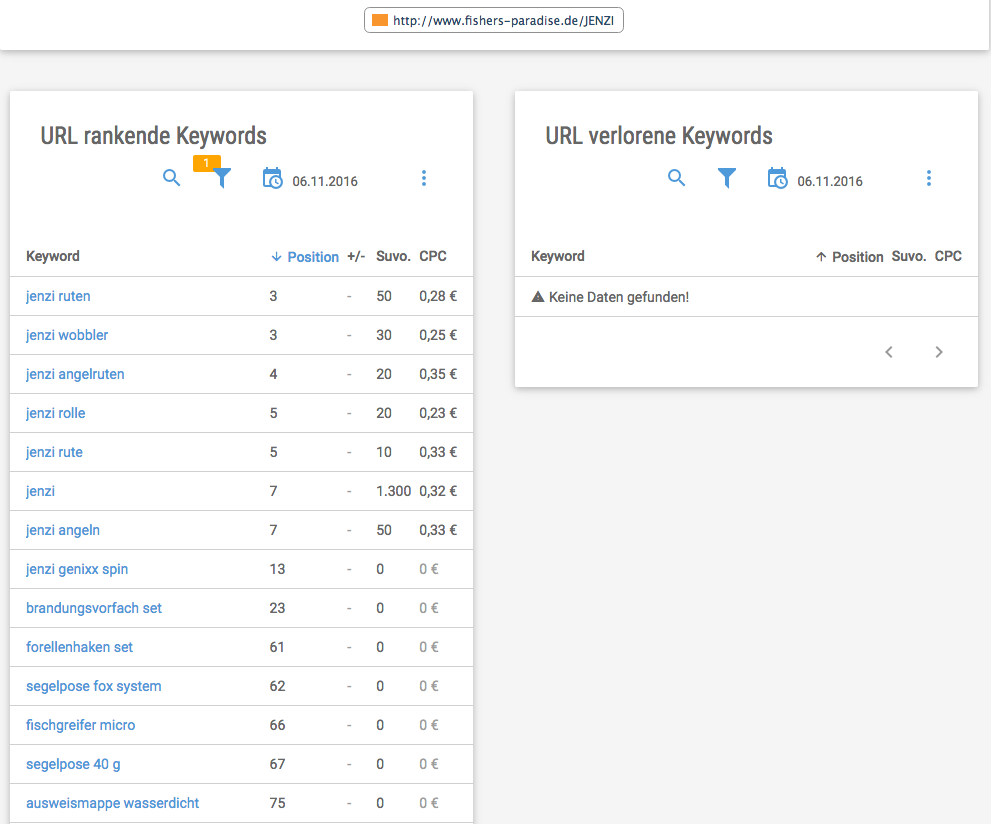Image resolution: width=991 pixels, height=824 pixels.
Task: Click CPC 0,25 € for jenzi wobbler
Action: coord(438,335)
